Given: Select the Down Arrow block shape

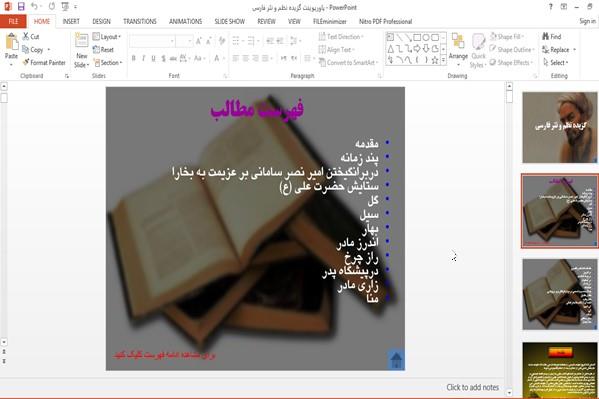Looking at the screenshot, I should pyautogui.click(x=426, y=49).
